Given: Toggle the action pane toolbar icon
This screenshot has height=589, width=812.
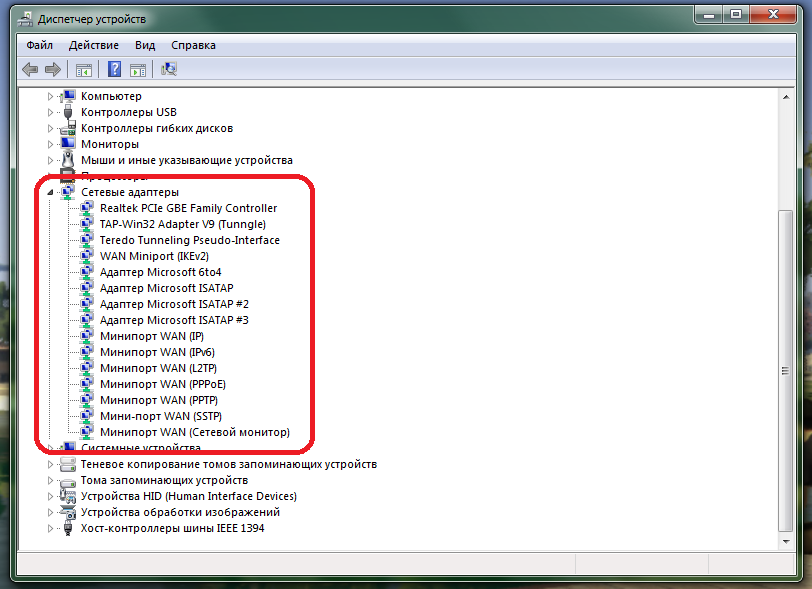Looking at the screenshot, I should tap(138, 69).
